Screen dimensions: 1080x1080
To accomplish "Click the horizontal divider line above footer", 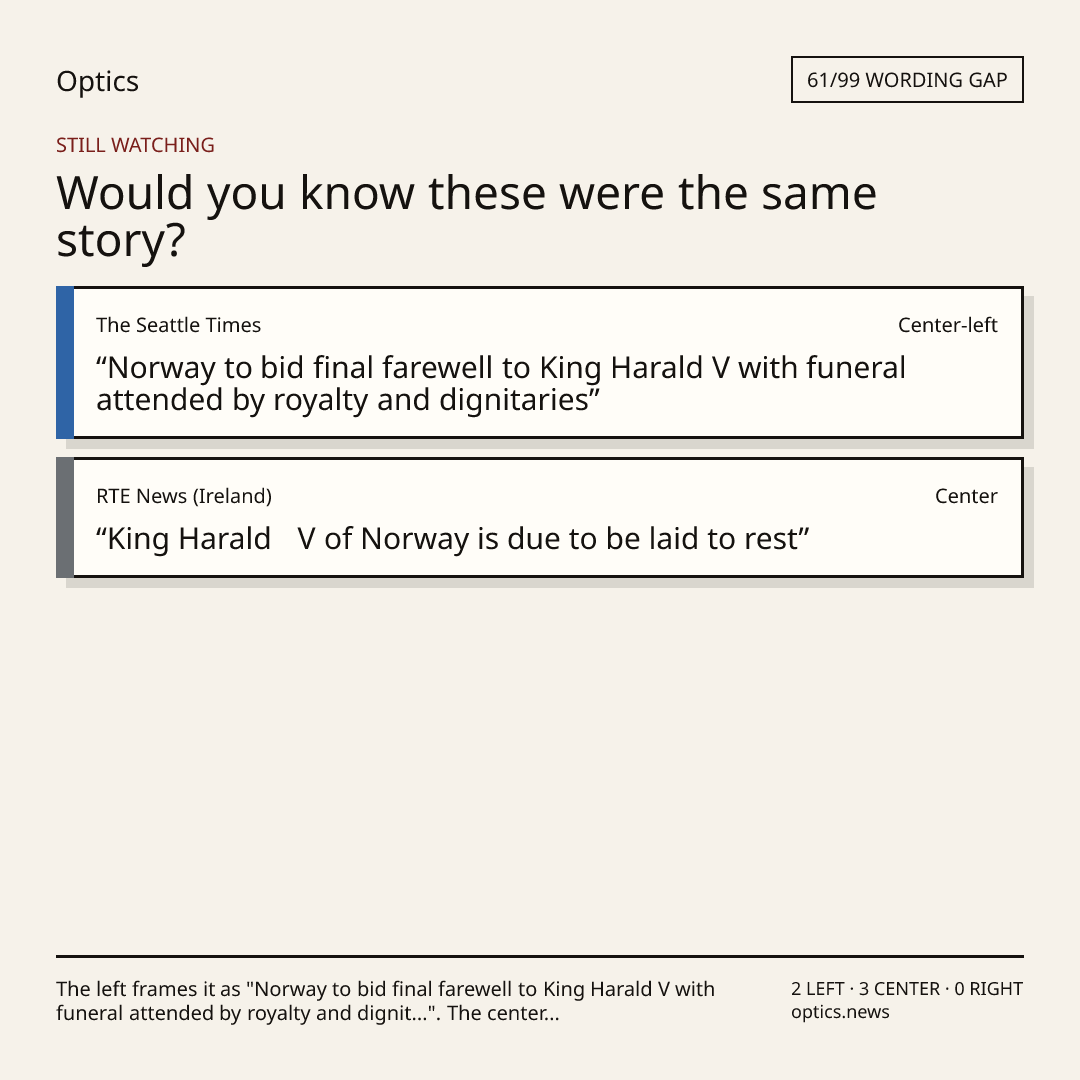I will (x=540, y=956).
